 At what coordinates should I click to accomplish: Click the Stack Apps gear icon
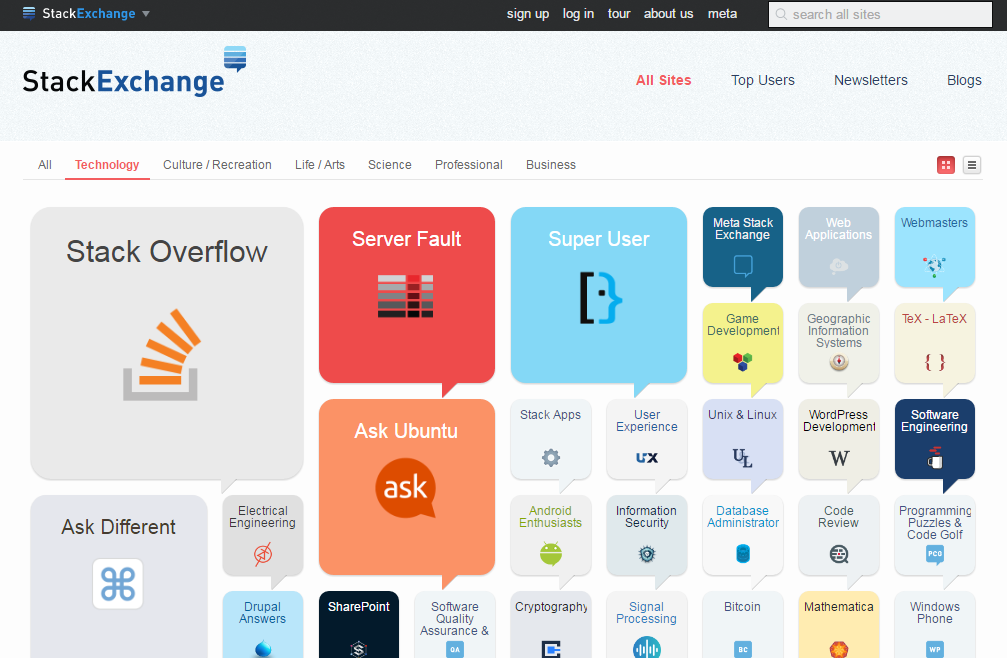coord(551,458)
